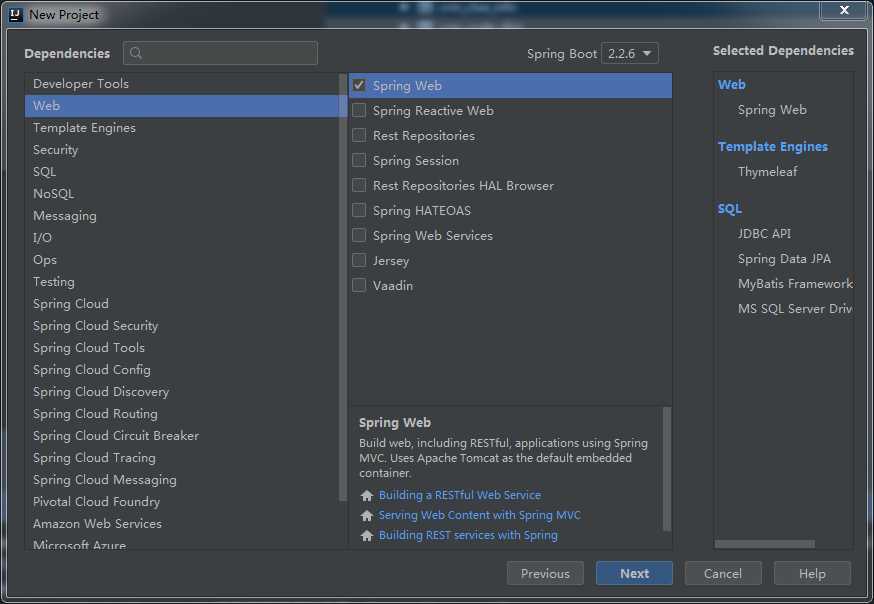Screen dimensions: 874x604
Task: Choose Spring Cloud Tracing category
Action: point(182,457)
